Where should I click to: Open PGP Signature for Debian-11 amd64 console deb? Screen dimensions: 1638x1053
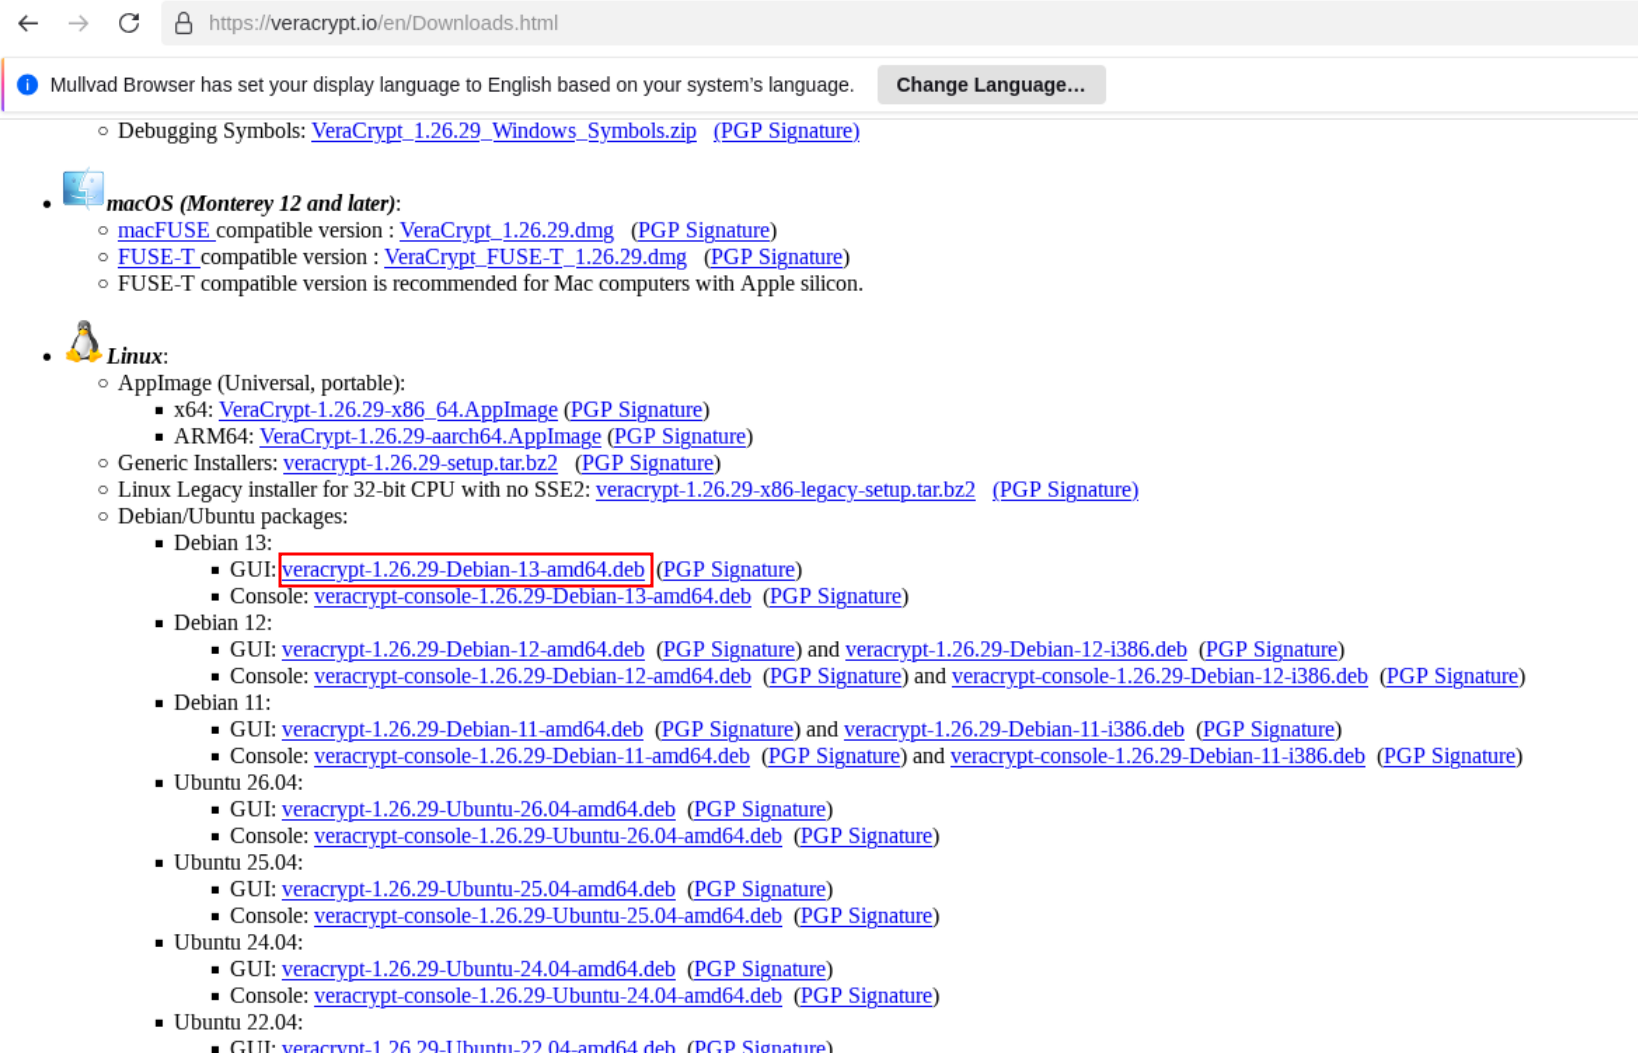coord(834,756)
